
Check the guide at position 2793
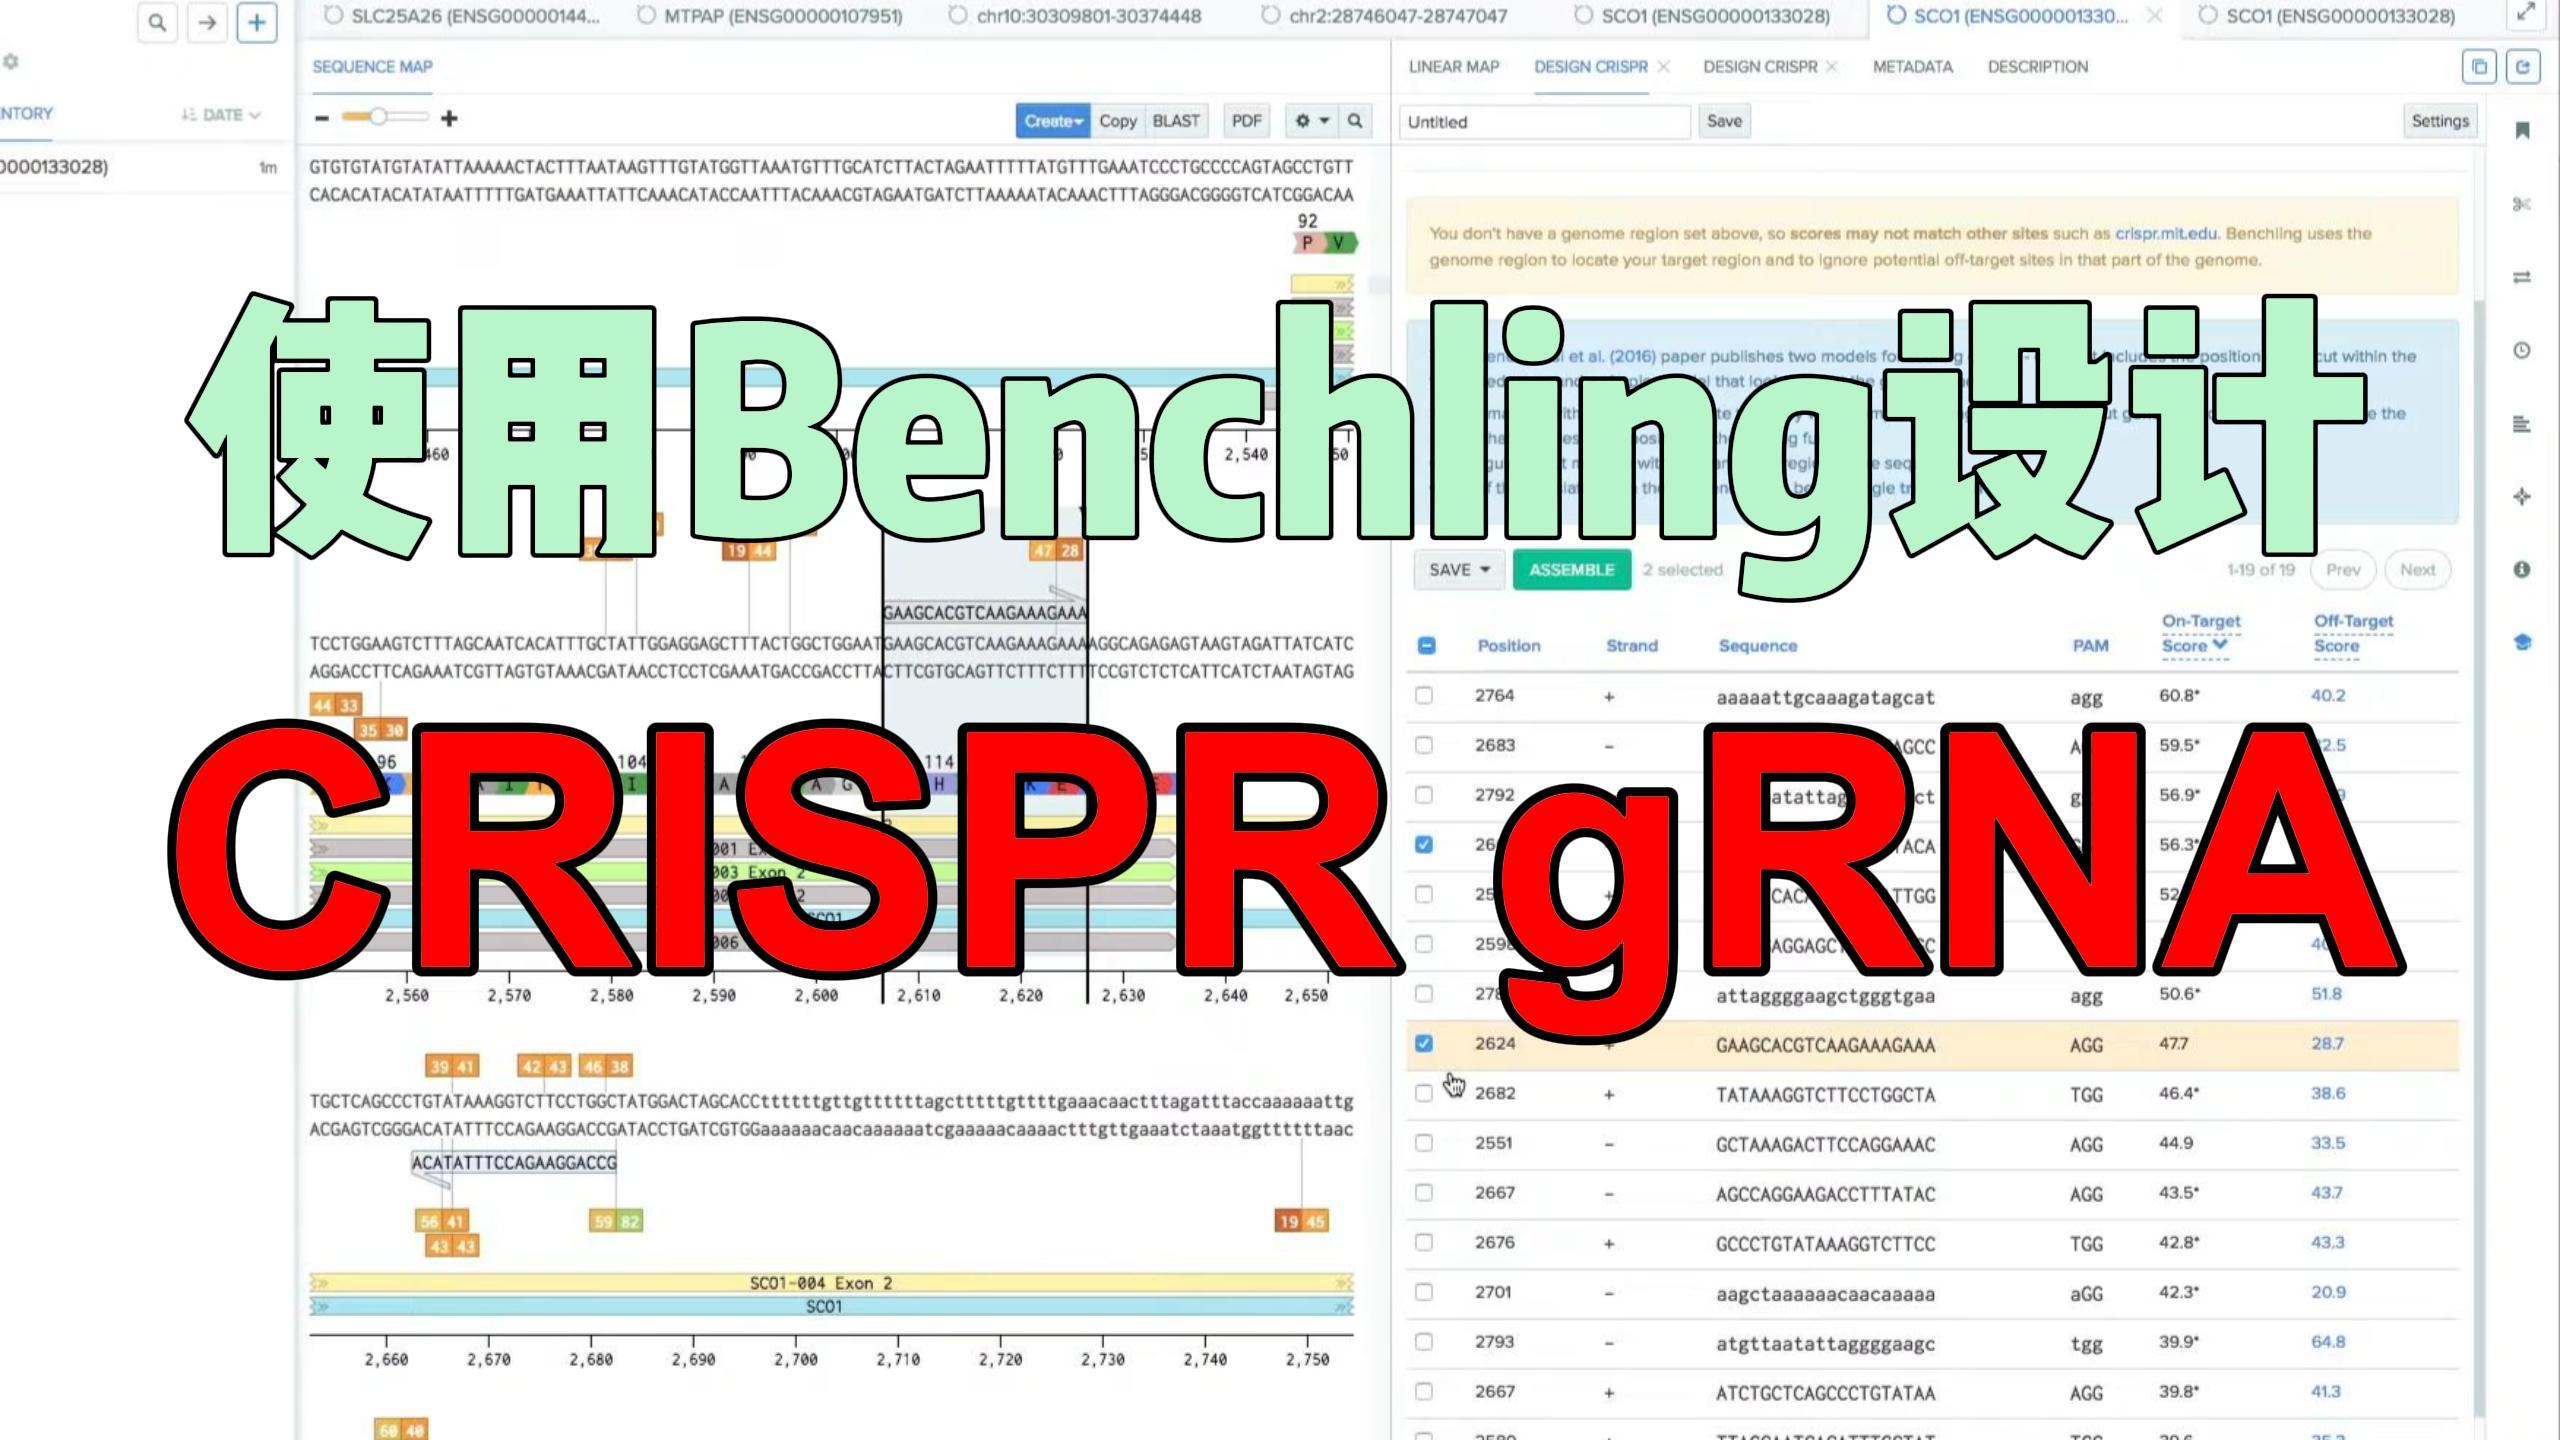tap(1424, 1342)
